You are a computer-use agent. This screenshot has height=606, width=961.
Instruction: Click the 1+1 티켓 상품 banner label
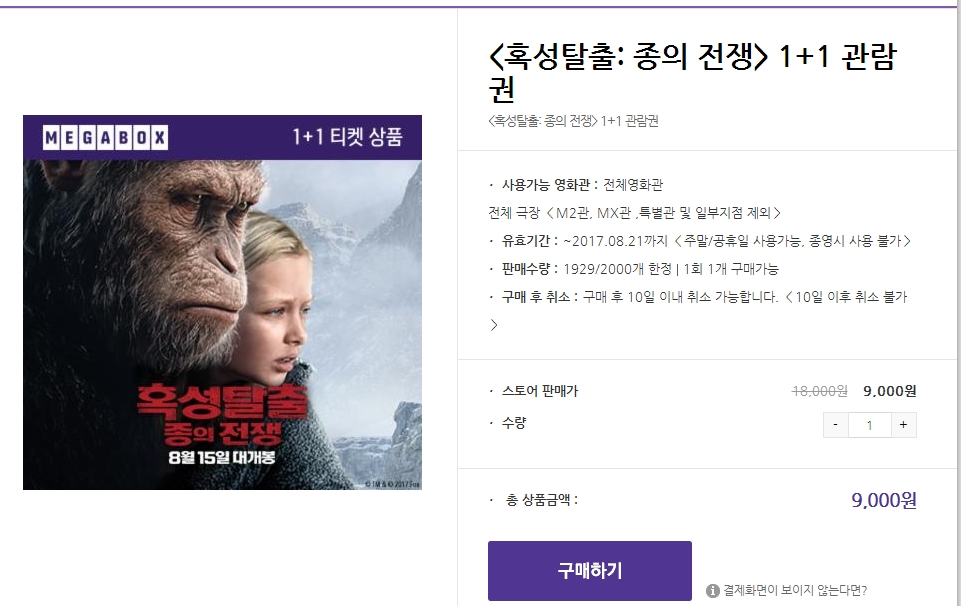(x=347, y=136)
